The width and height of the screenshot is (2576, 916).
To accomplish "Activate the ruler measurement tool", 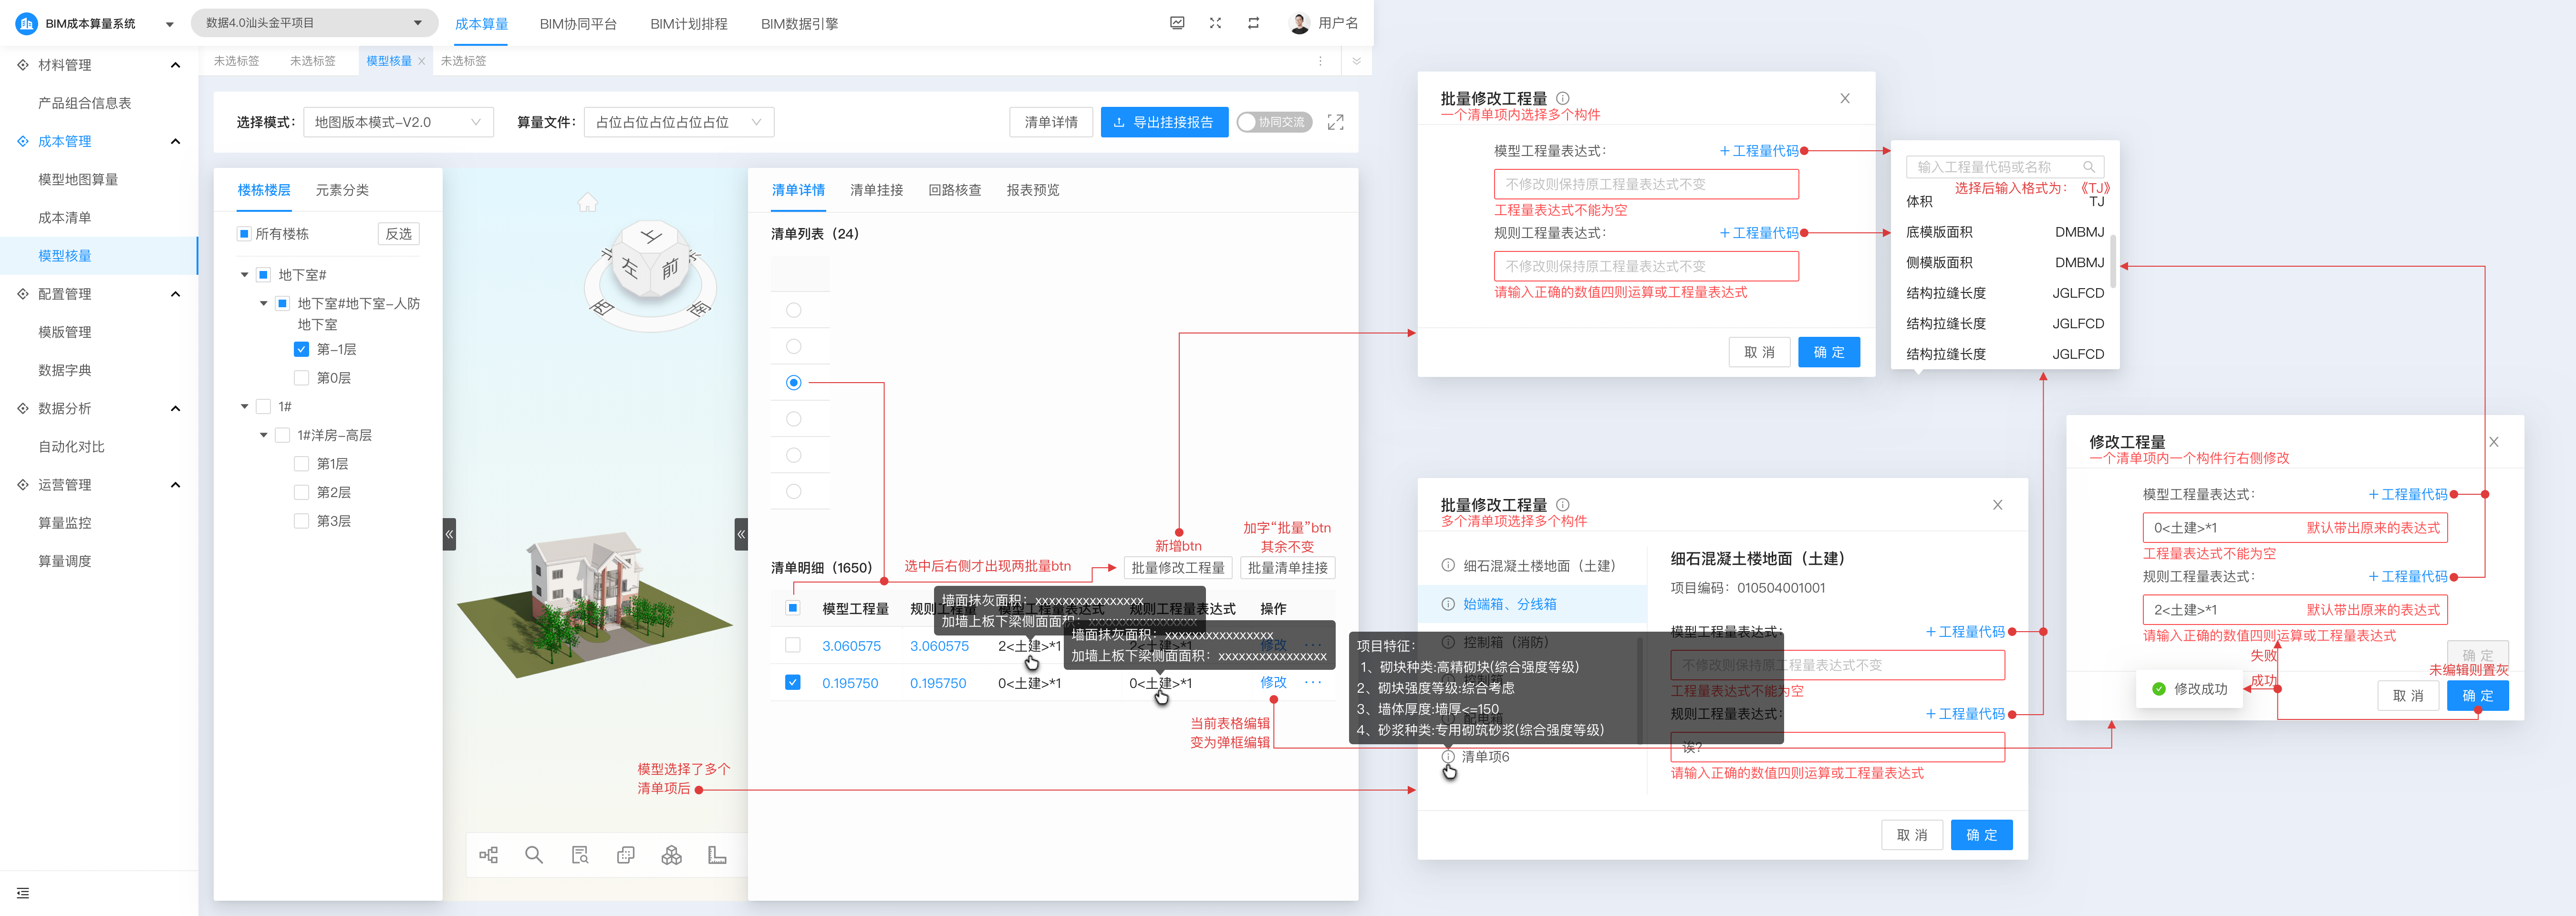I will pos(717,855).
